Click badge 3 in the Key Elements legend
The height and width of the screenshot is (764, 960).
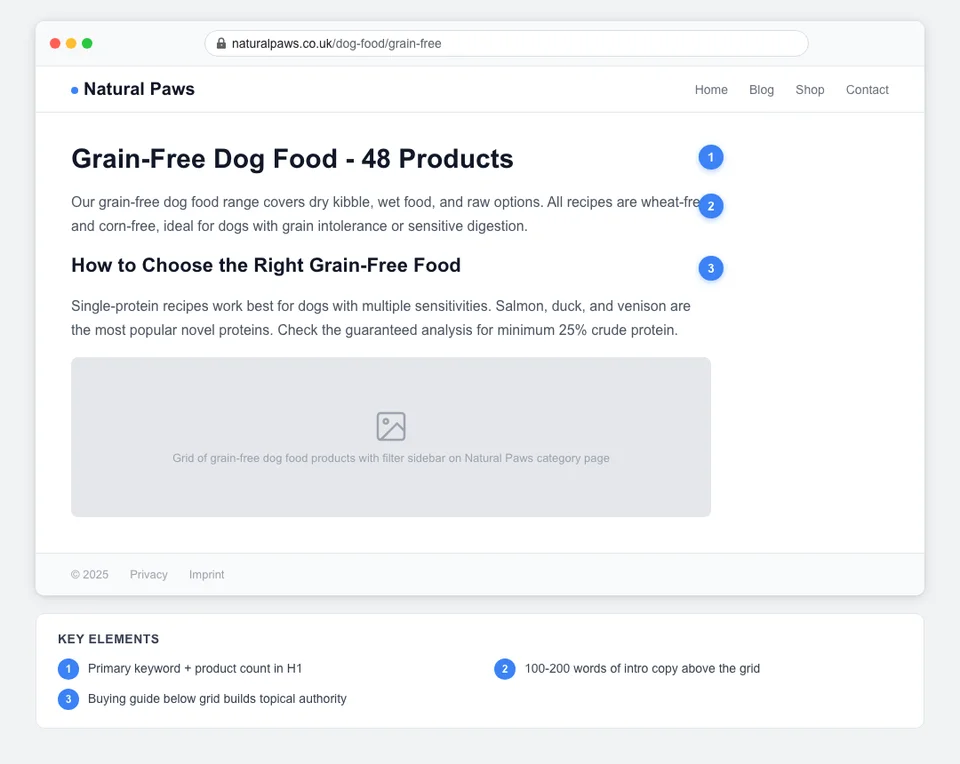[x=68, y=699]
